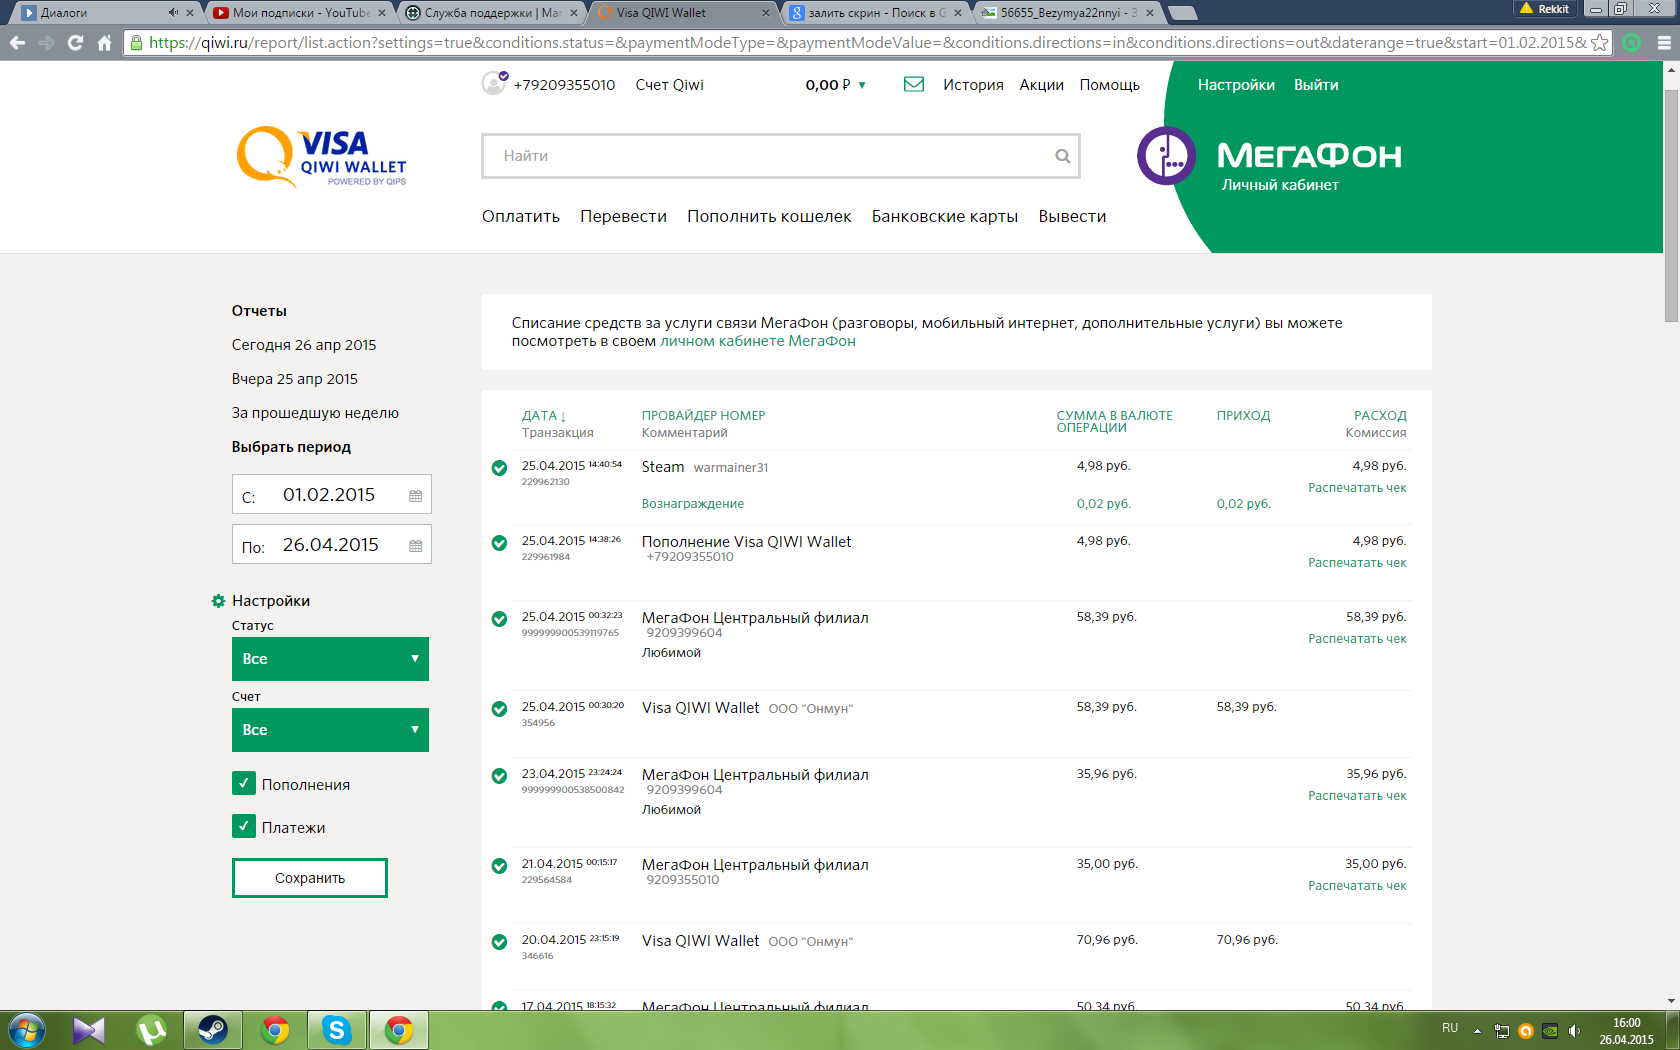Click status check icon of Steam transaction
Image resolution: width=1680 pixels, height=1050 pixels.
(x=499, y=468)
